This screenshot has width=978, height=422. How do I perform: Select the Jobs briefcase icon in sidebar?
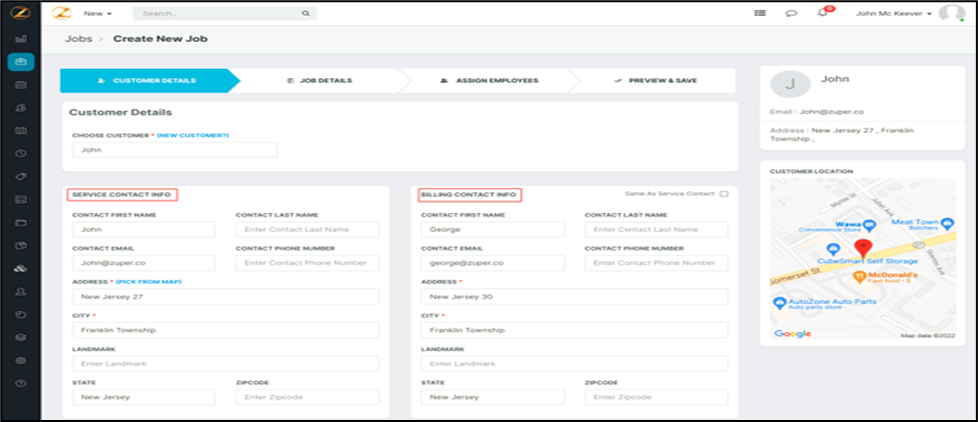pos(21,62)
